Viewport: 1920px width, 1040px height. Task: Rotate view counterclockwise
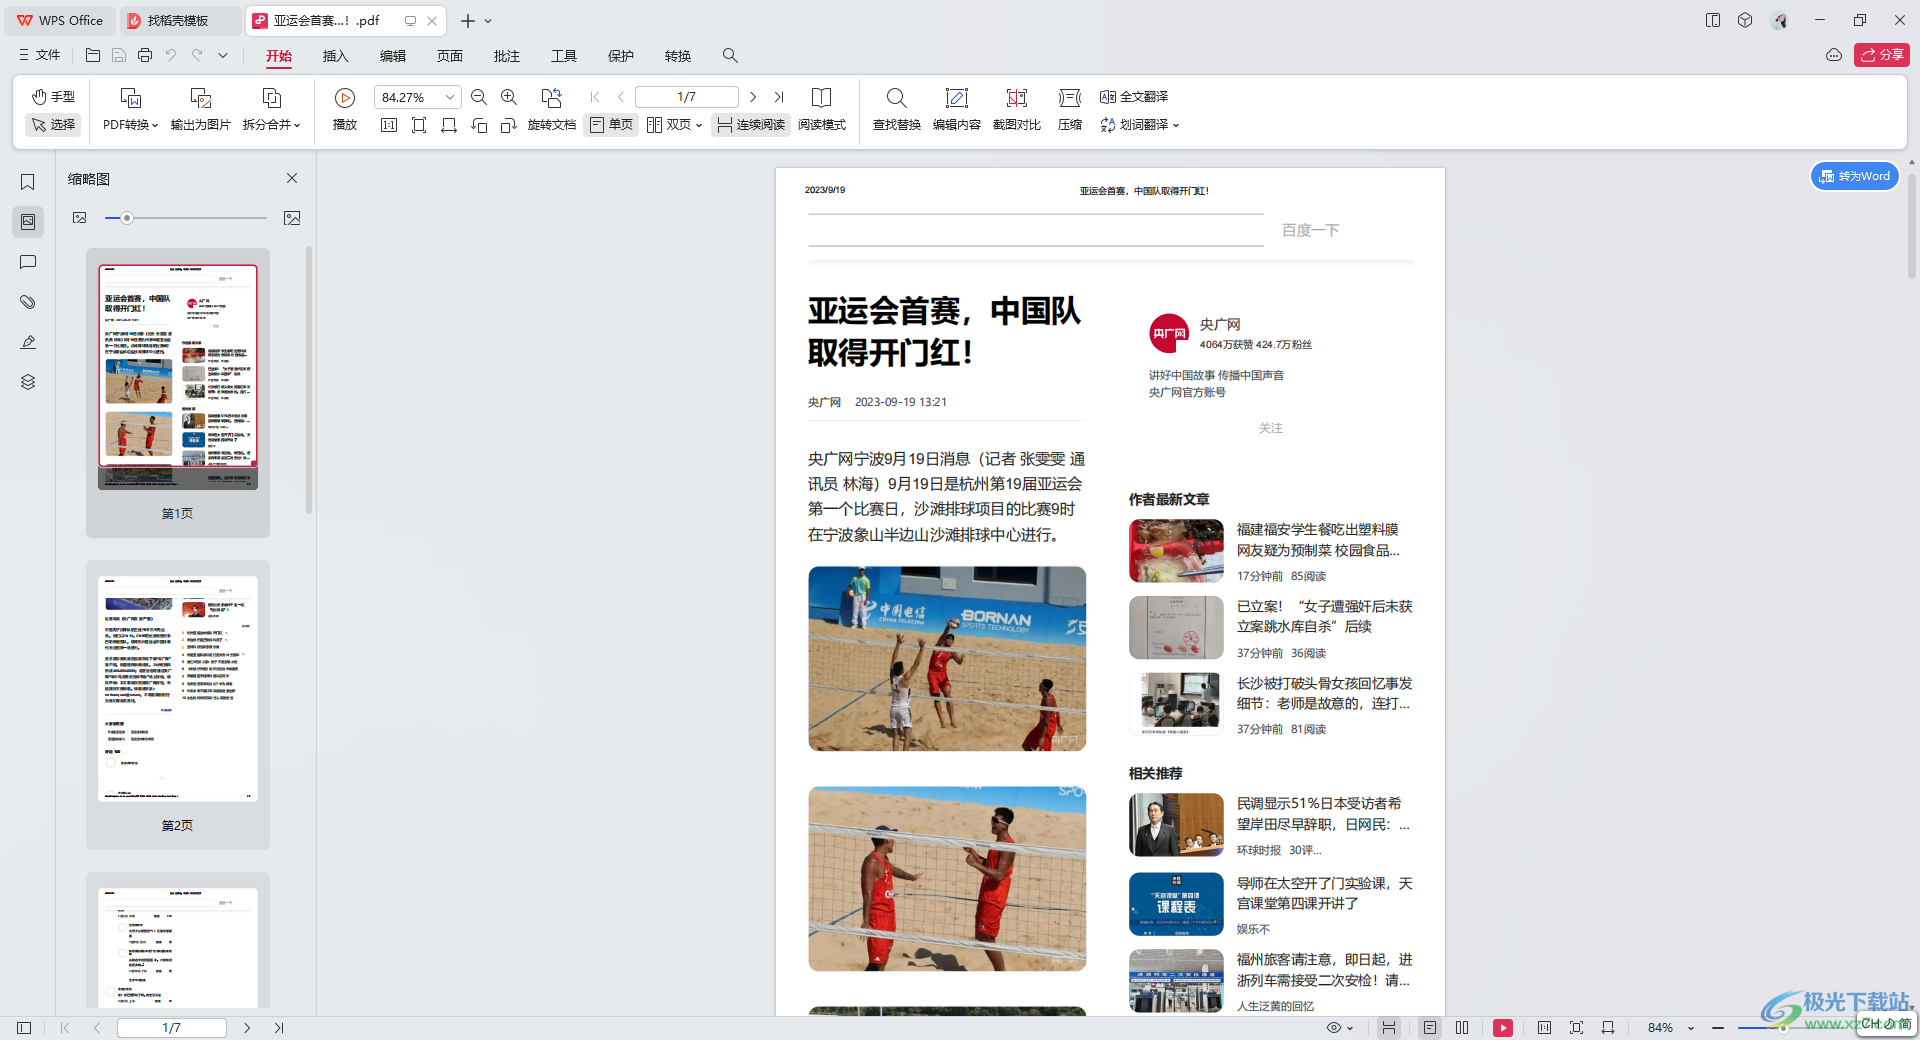[x=479, y=125]
